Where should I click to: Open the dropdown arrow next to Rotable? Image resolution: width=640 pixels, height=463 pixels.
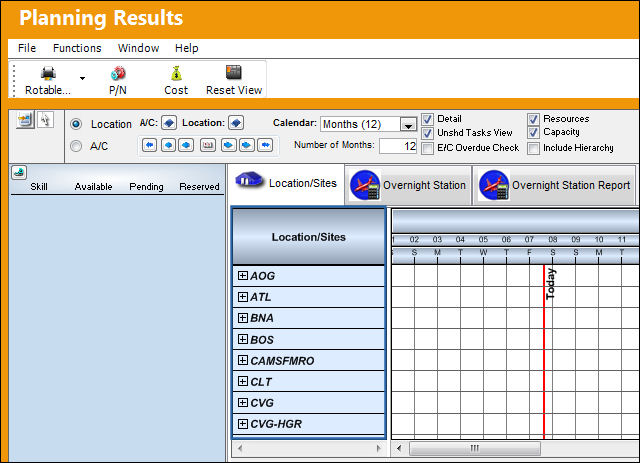(x=82, y=78)
